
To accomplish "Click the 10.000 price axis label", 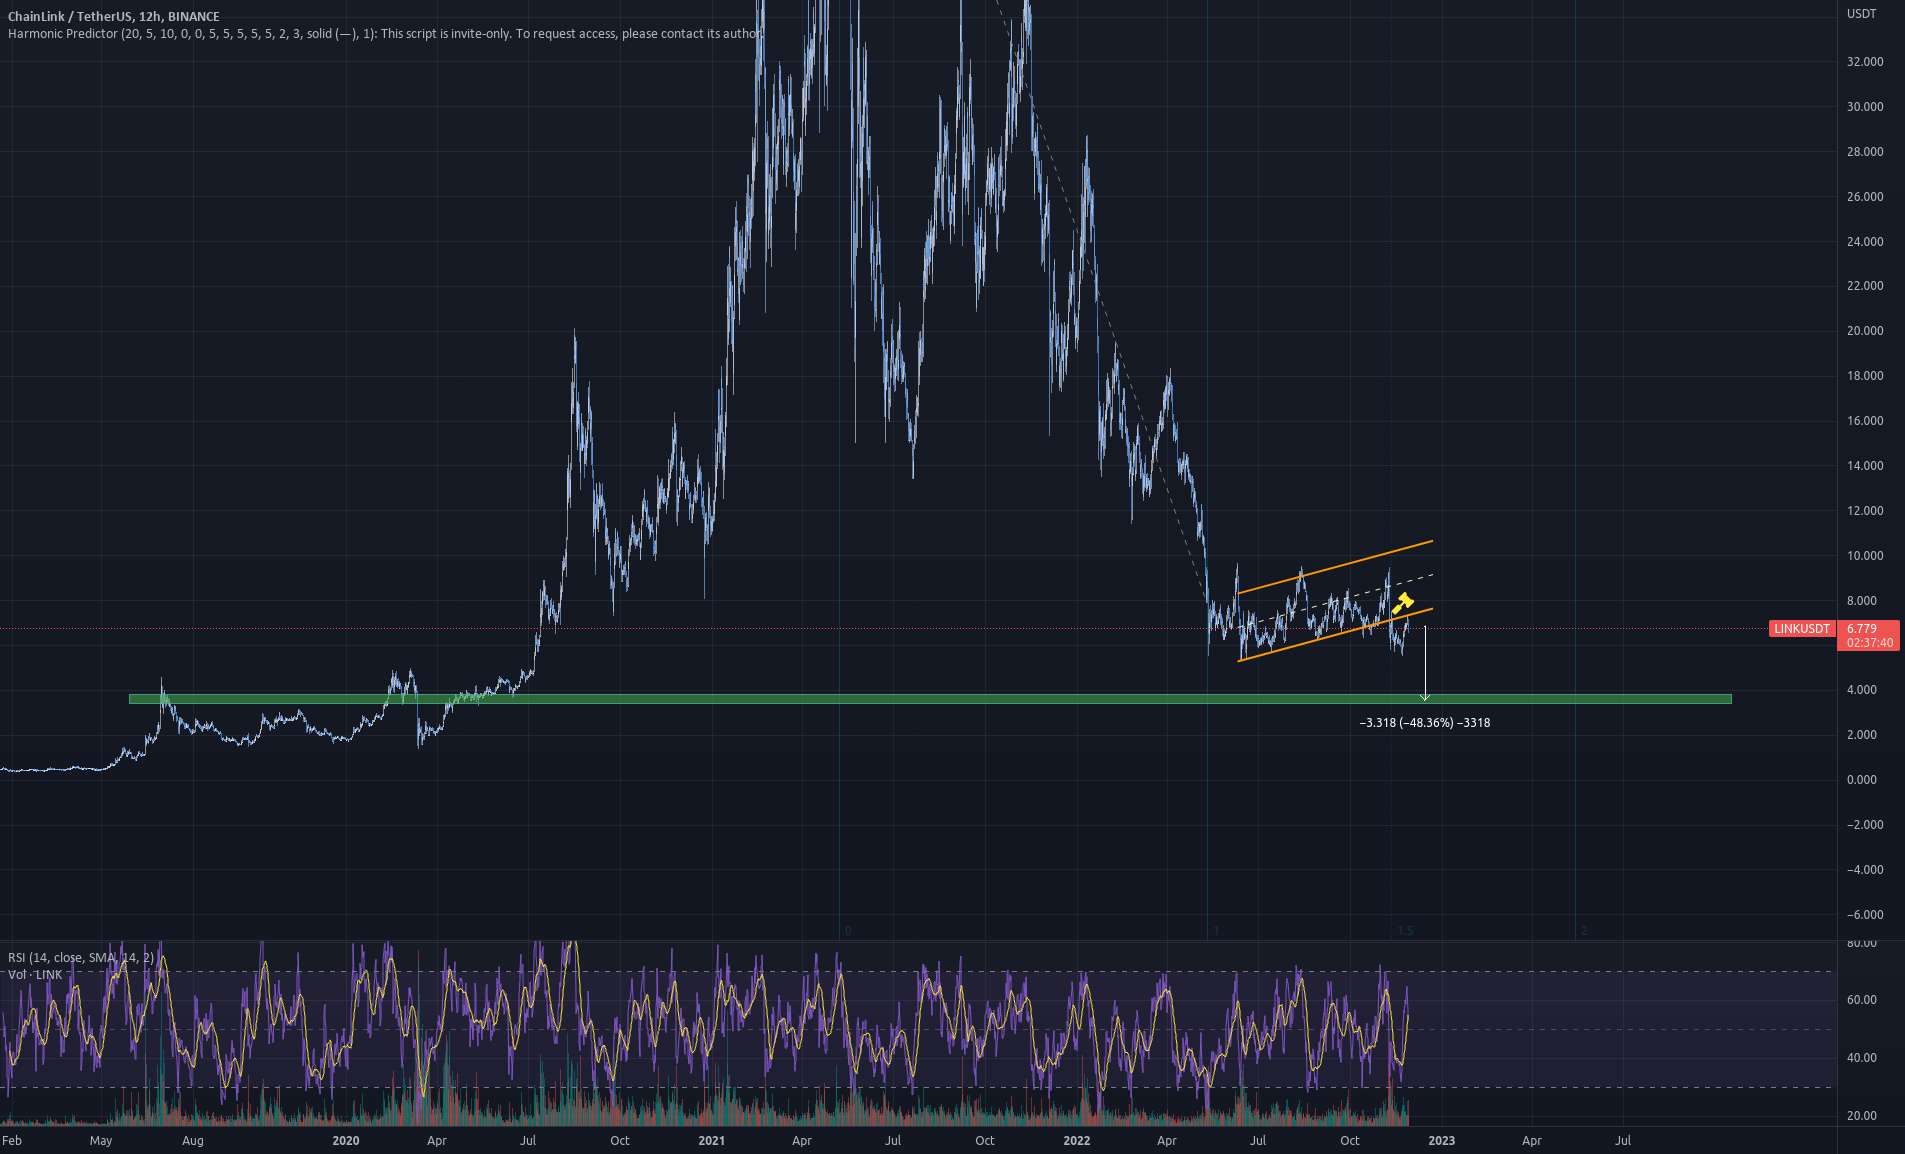I will coord(1865,556).
